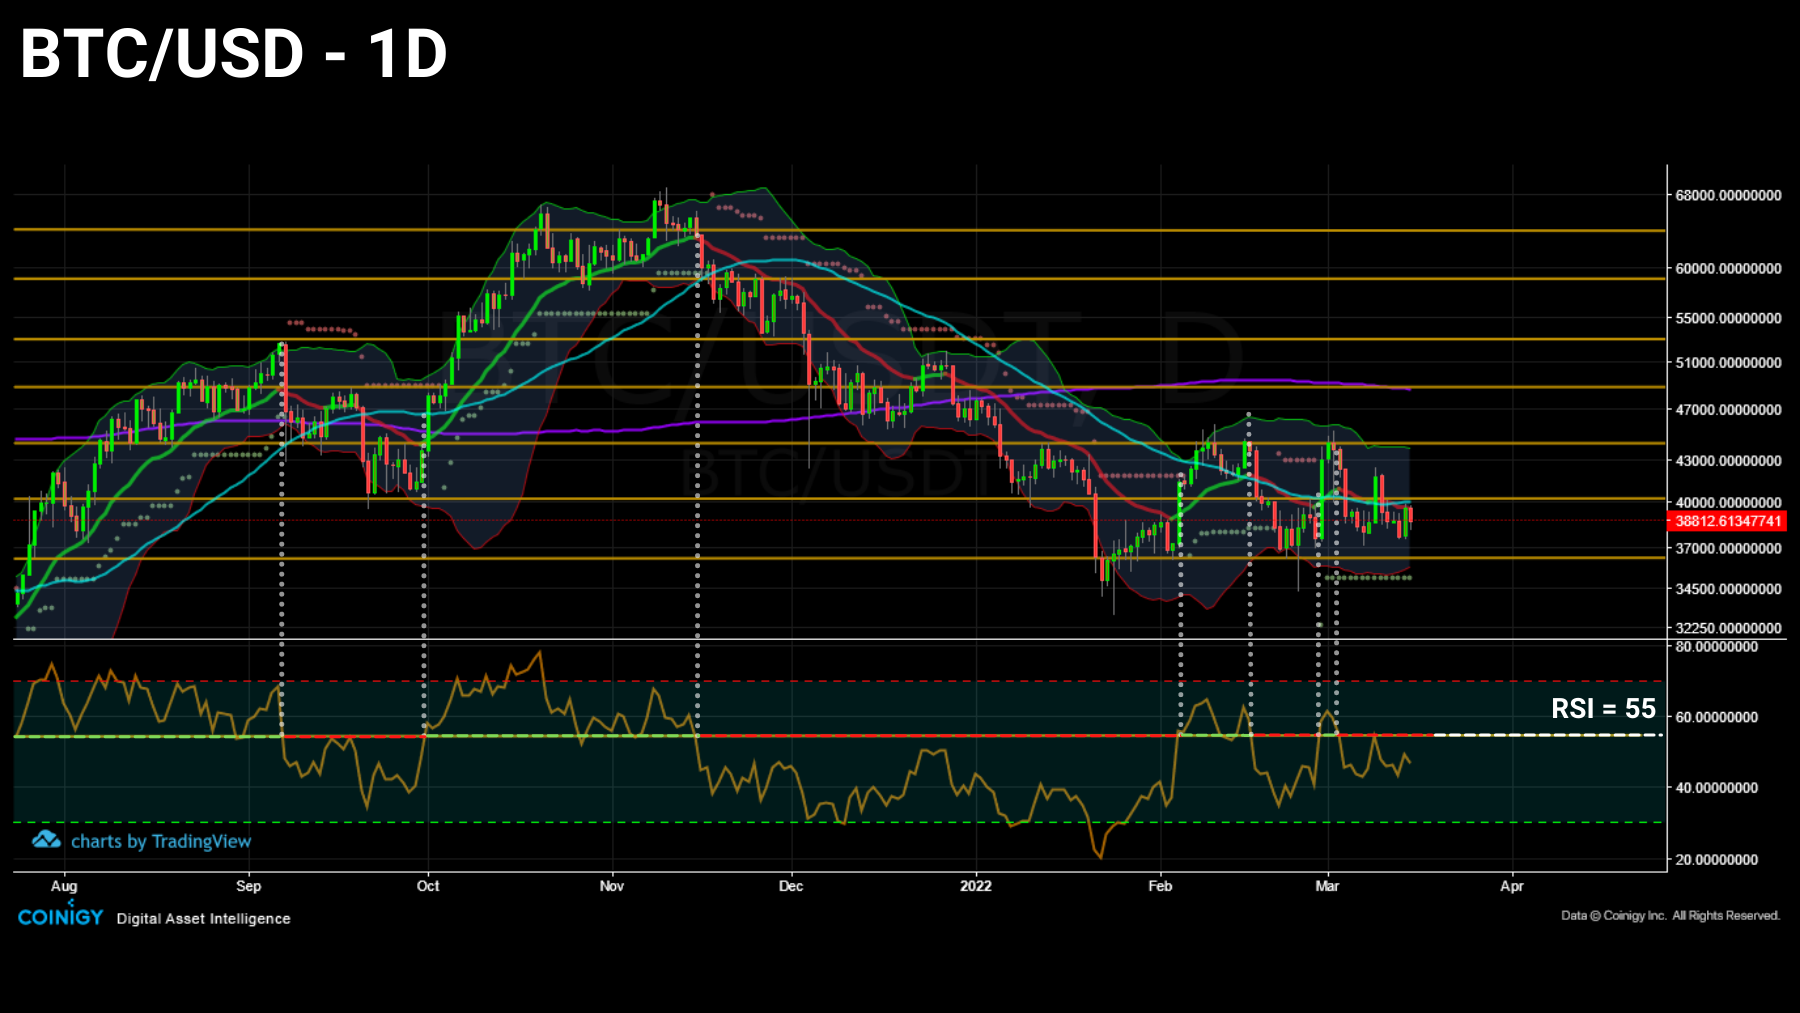Viewport: 1800px width, 1013px height.
Task: Select the faded BTC/USDT watermark in chart center
Action: 840,470
